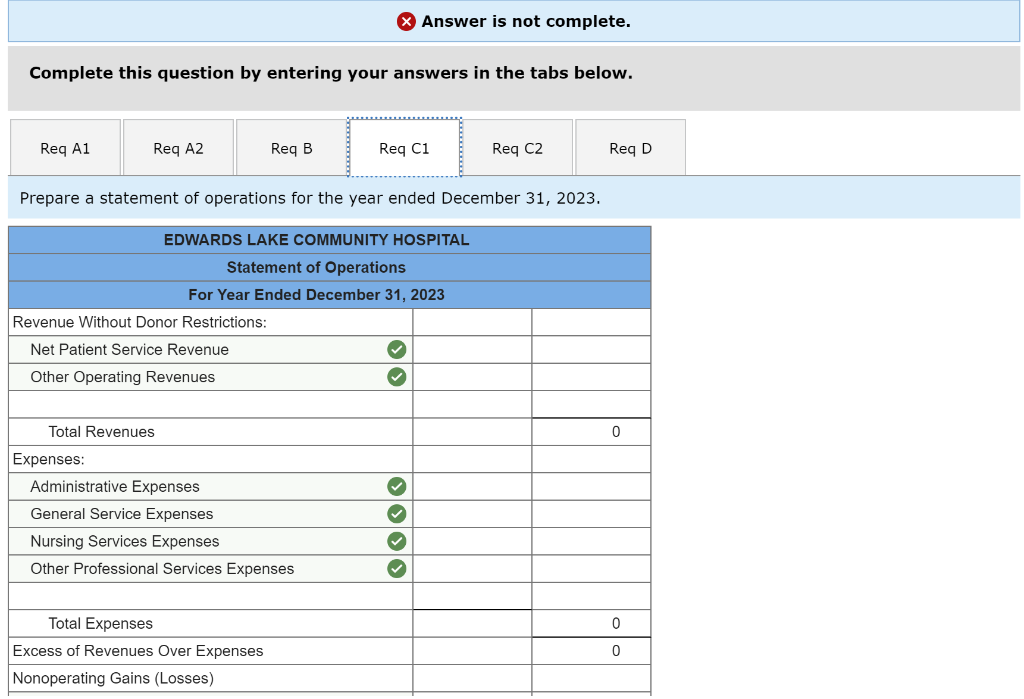Click second amount field for Net Patient Service Revenue
Viewport: 1024px width, 699px height.
(591, 350)
